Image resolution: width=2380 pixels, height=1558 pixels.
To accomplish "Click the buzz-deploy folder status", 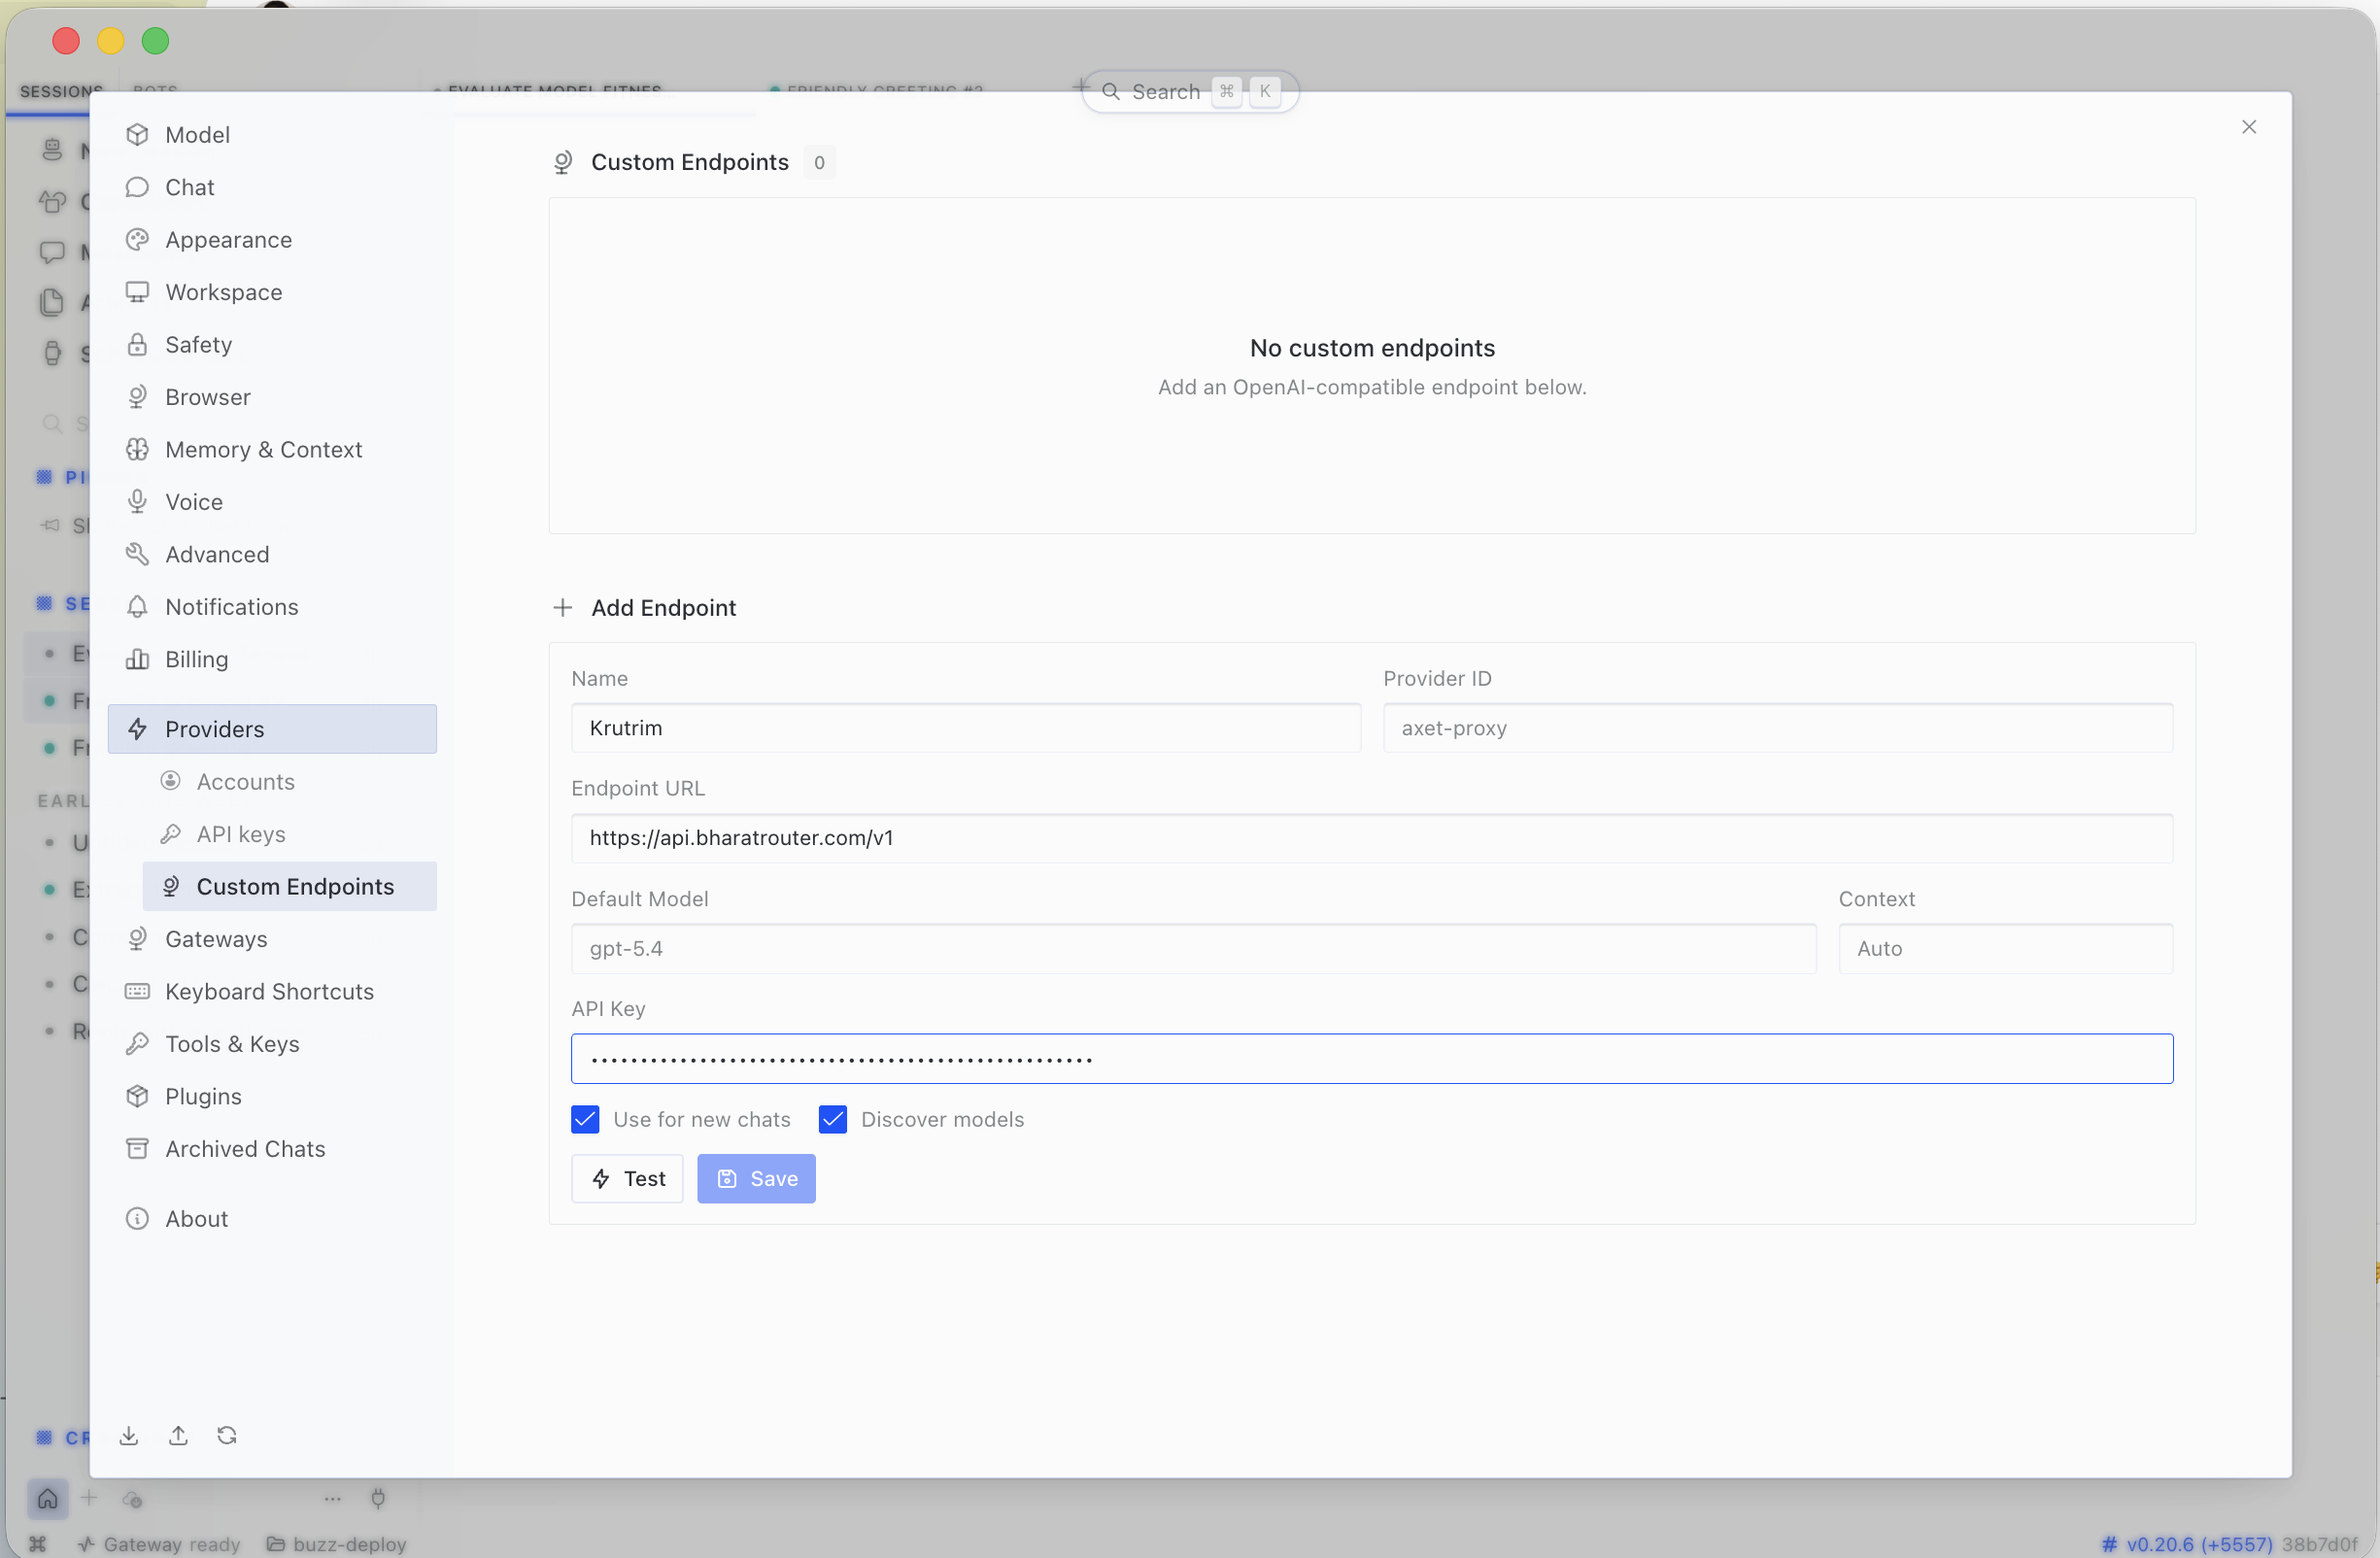I will (x=337, y=1544).
